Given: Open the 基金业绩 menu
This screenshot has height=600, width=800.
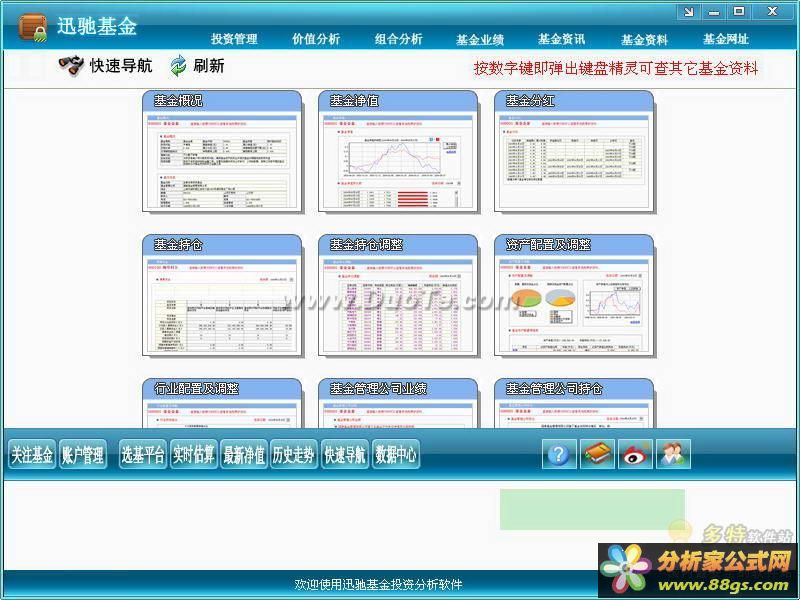Looking at the screenshot, I should pos(480,40).
